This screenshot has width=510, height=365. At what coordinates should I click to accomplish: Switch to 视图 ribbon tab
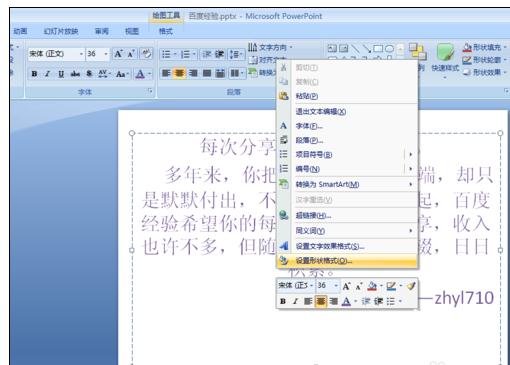tap(132, 31)
